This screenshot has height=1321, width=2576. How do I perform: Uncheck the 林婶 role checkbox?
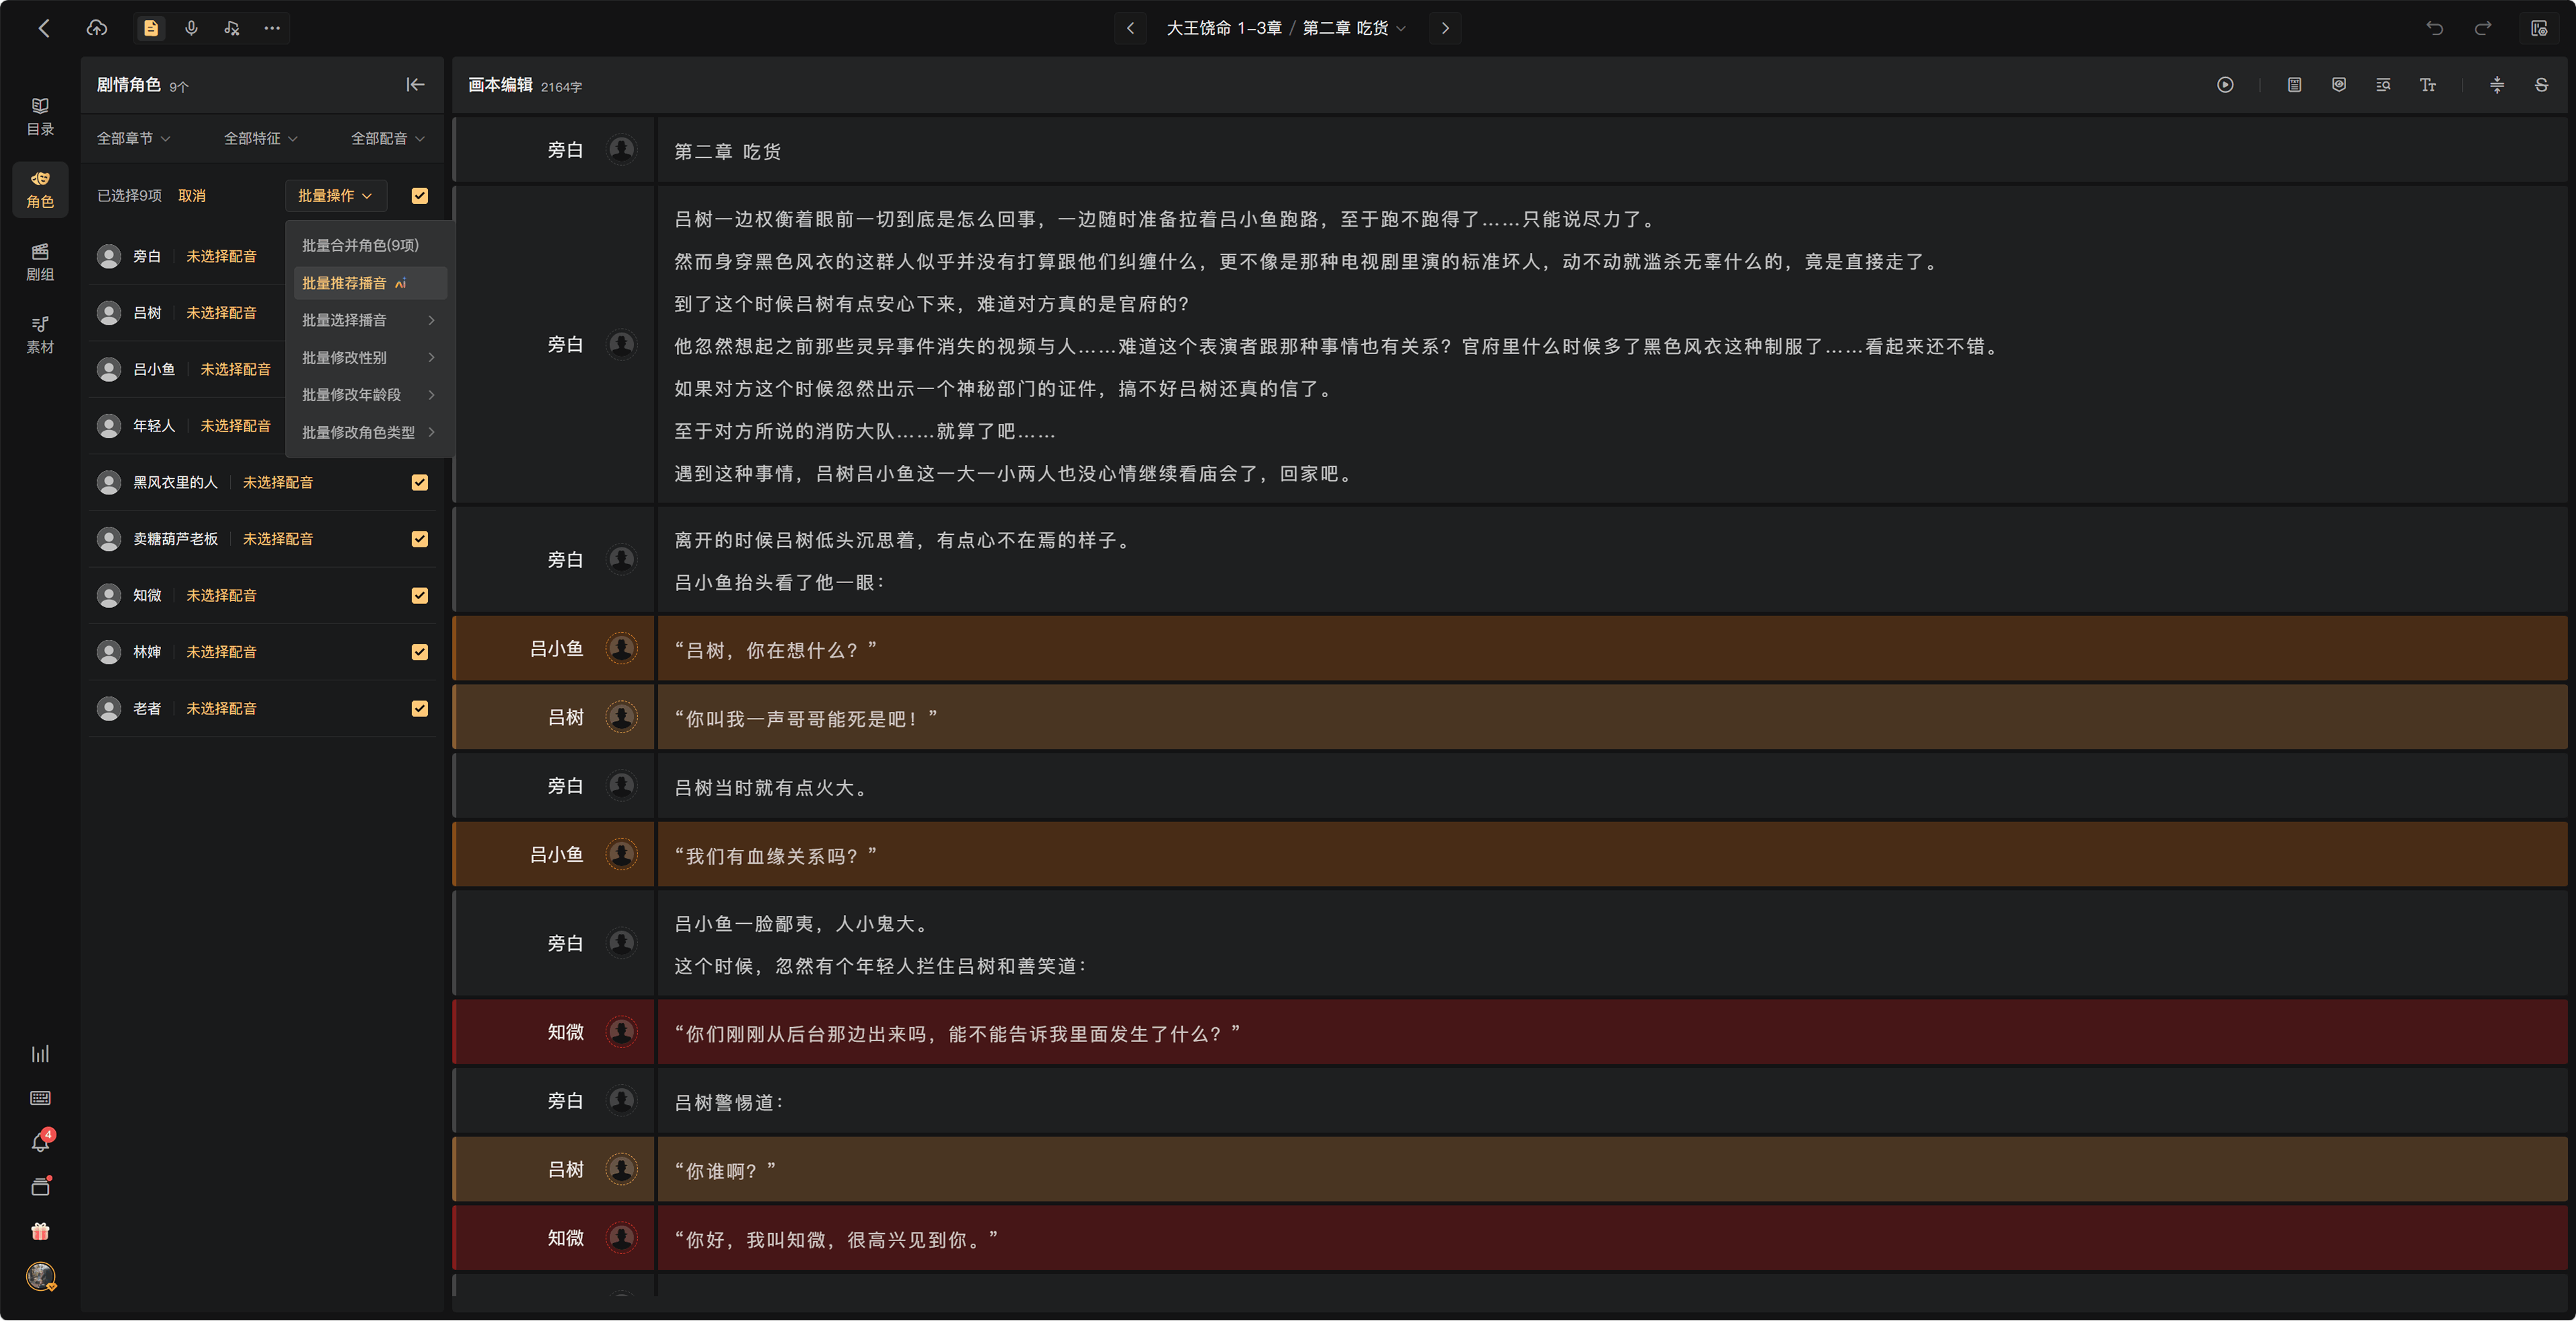coord(420,652)
